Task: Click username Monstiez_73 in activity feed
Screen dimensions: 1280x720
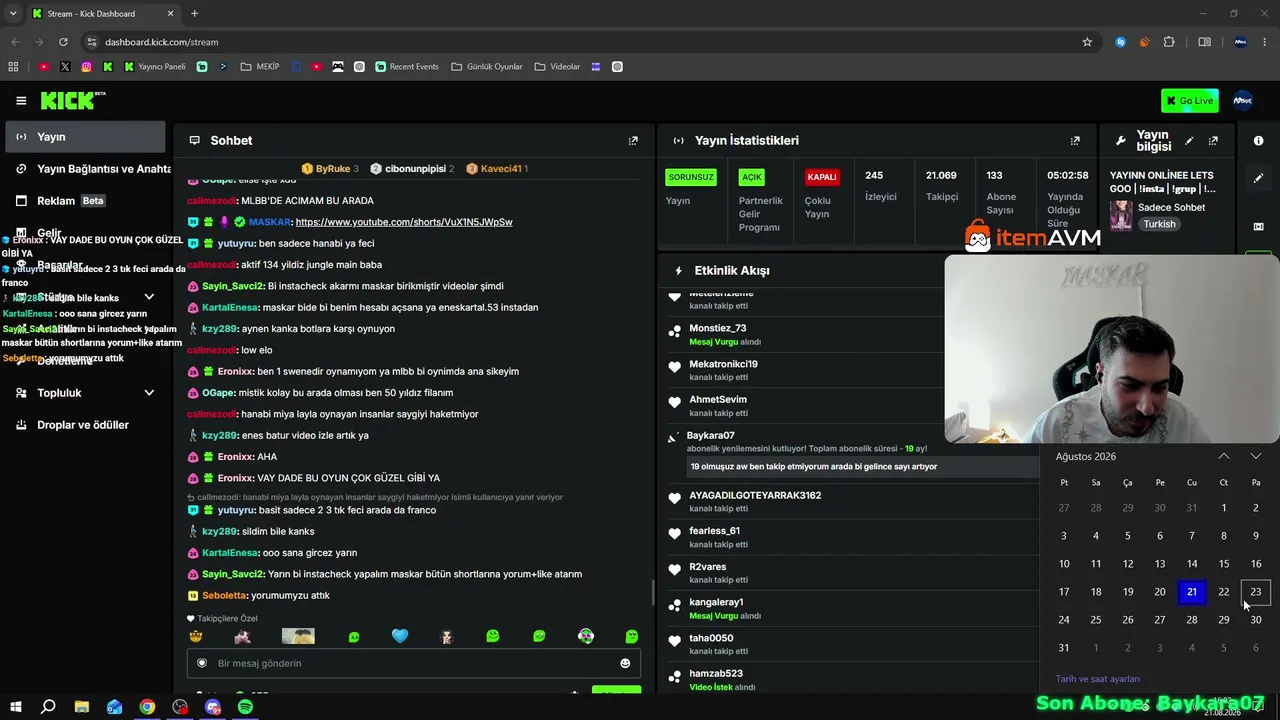Action: 718,328
